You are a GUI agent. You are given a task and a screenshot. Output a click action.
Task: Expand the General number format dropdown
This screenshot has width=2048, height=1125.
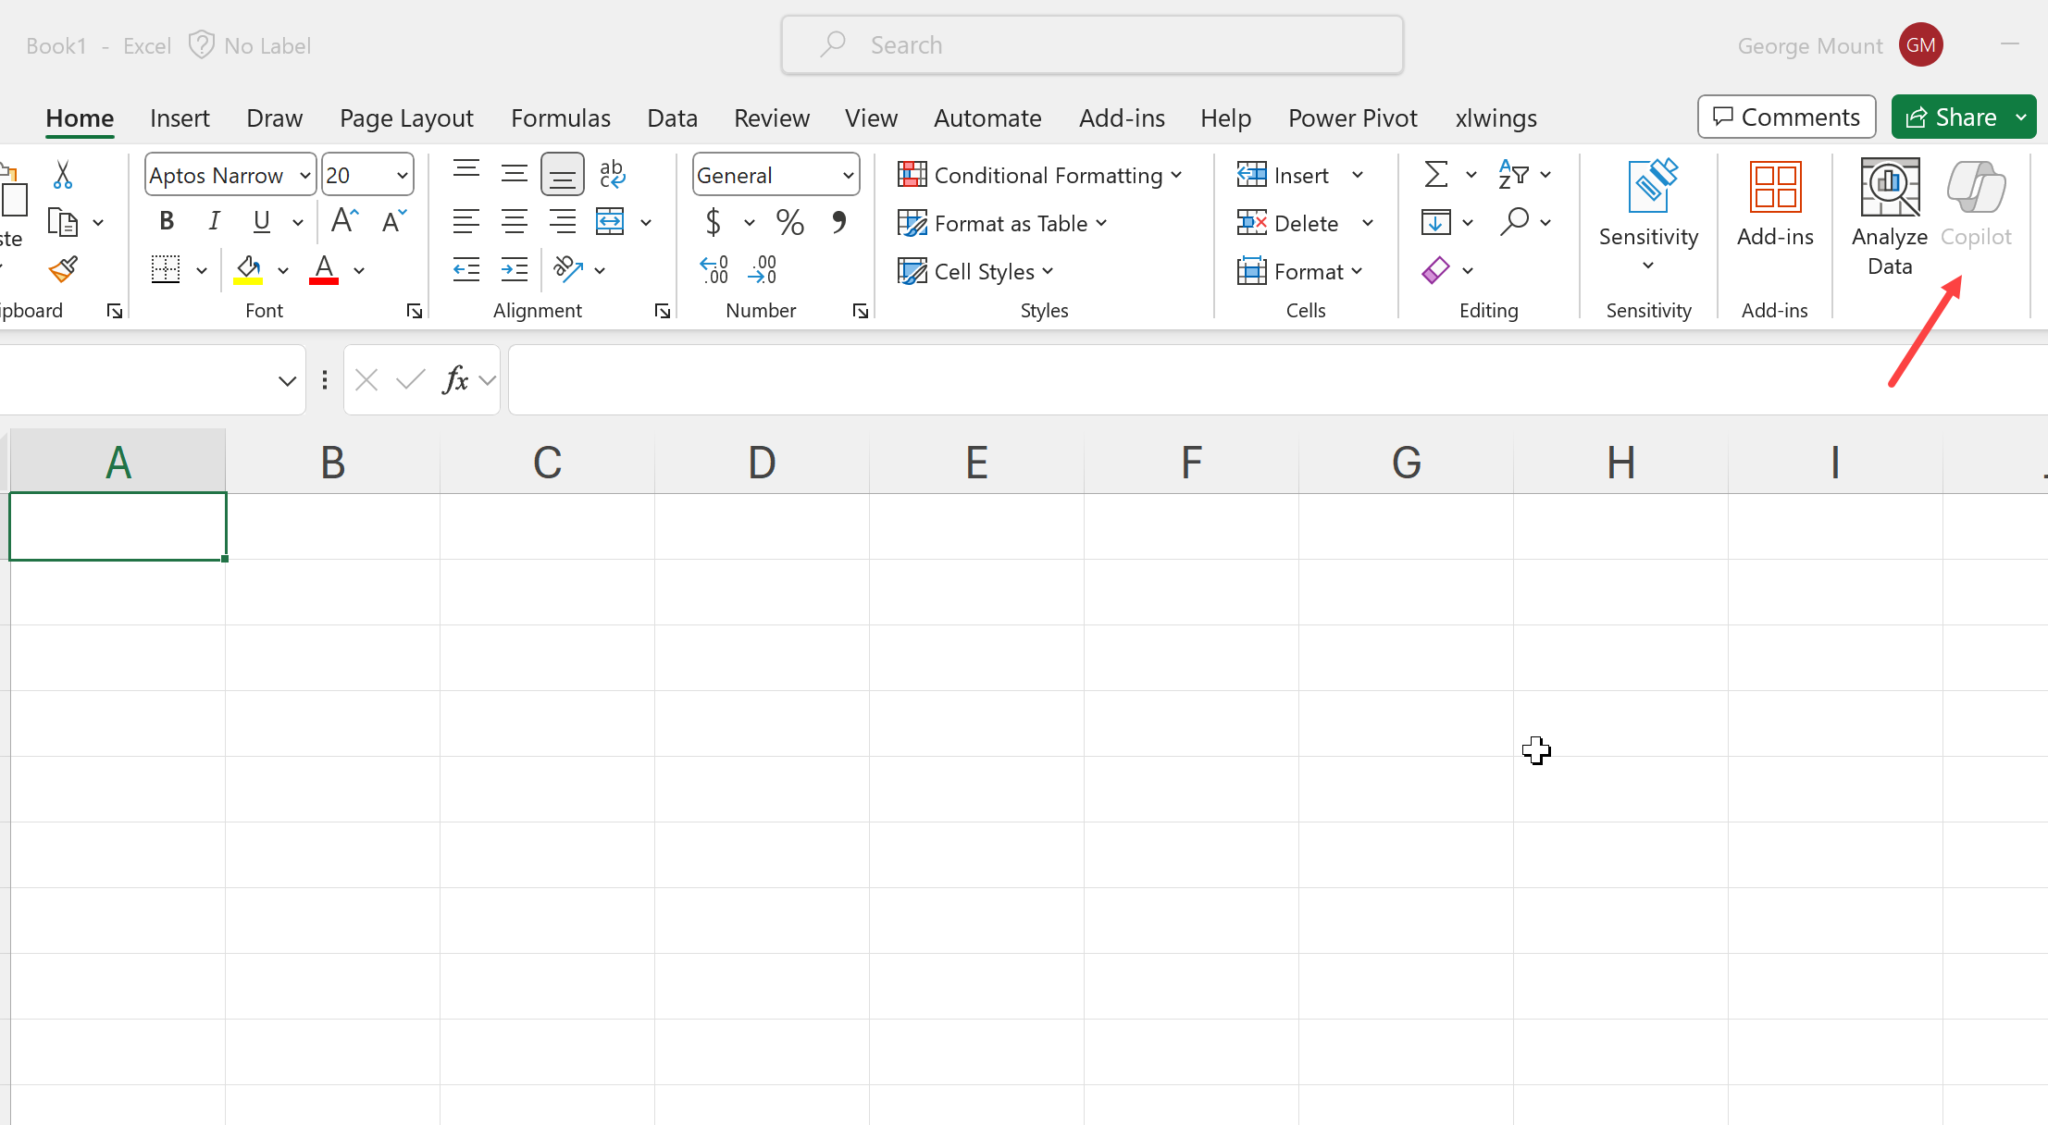[848, 175]
